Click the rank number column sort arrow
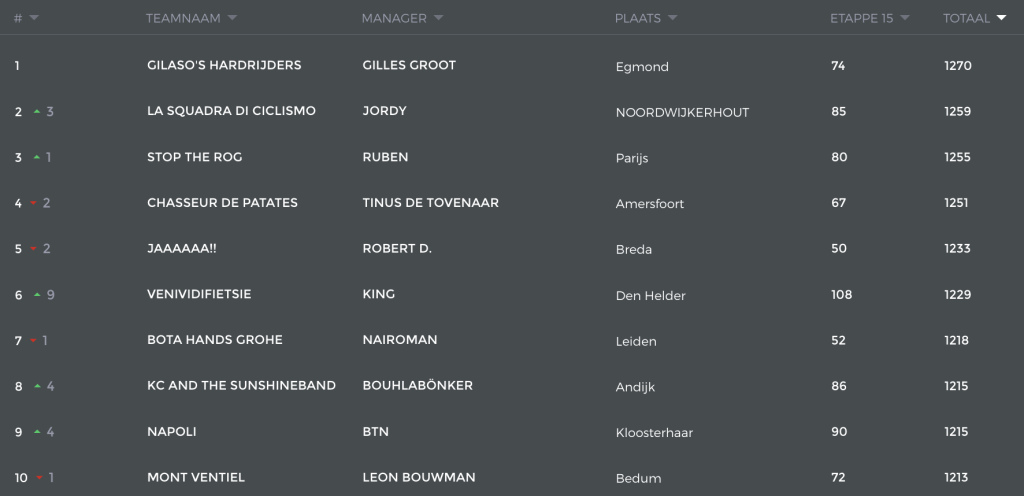The width and height of the screenshot is (1024, 496). click(x=34, y=18)
